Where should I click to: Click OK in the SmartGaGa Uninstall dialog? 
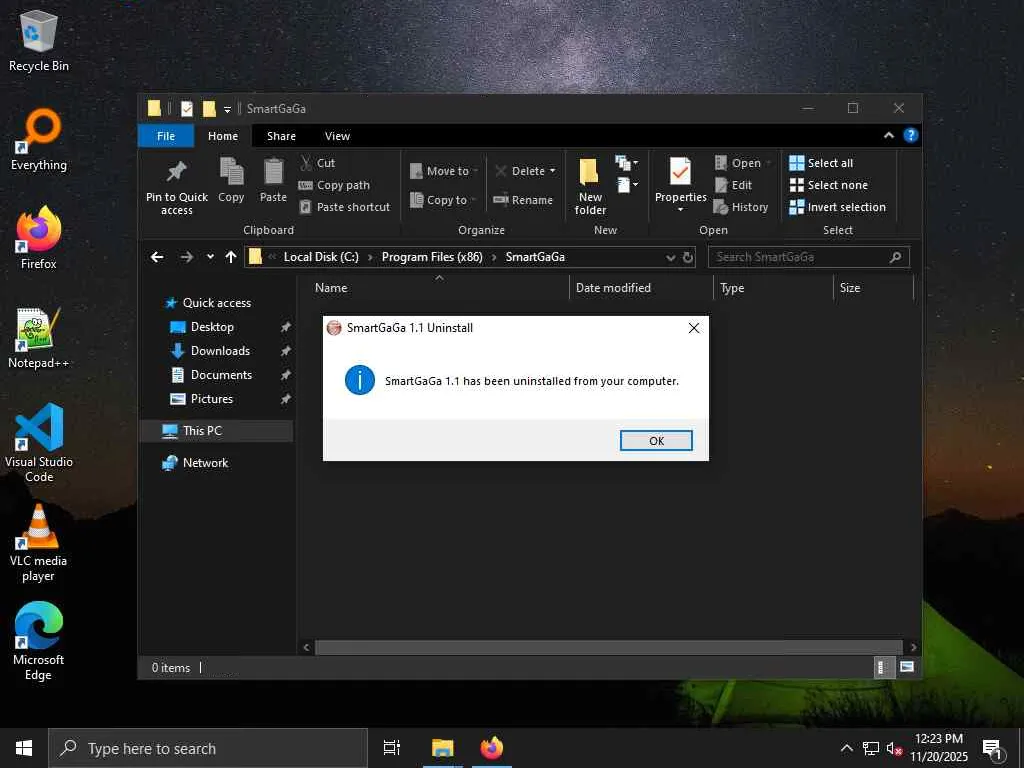click(656, 441)
